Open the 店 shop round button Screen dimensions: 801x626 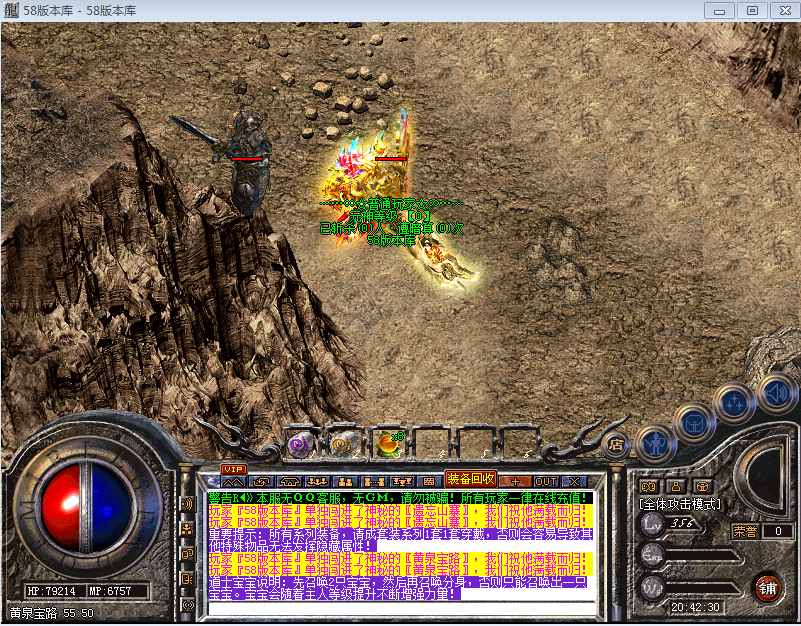click(617, 445)
